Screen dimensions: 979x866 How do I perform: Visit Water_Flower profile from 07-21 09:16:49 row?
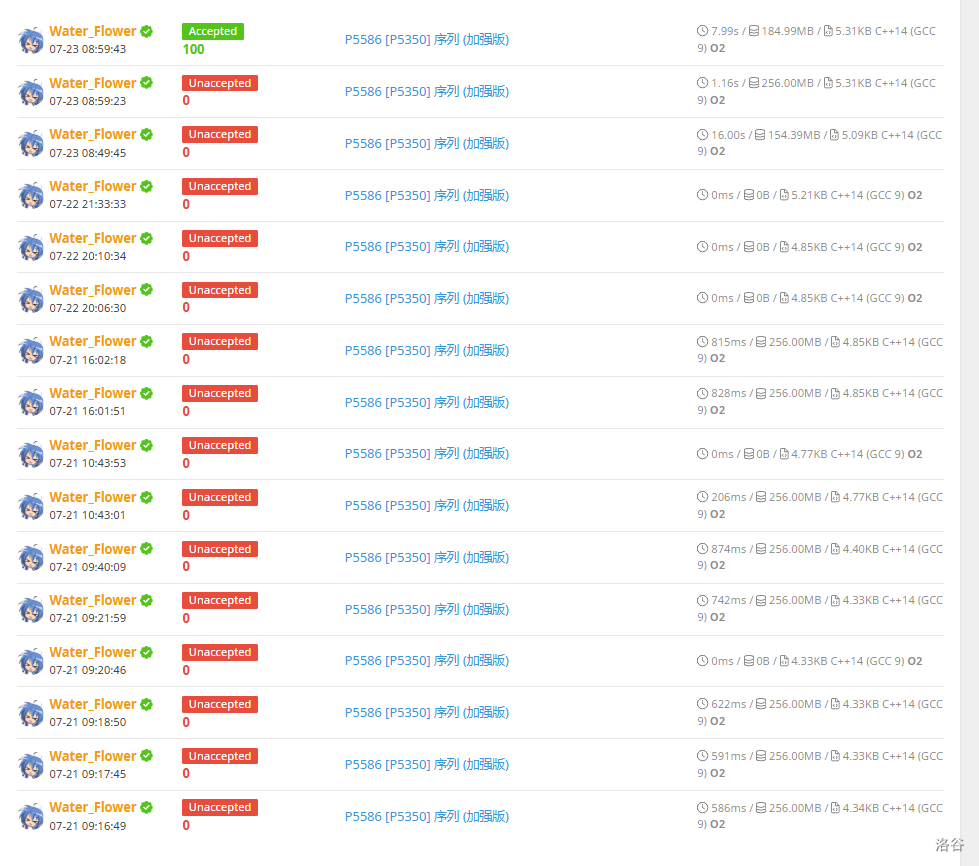pos(92,807)
